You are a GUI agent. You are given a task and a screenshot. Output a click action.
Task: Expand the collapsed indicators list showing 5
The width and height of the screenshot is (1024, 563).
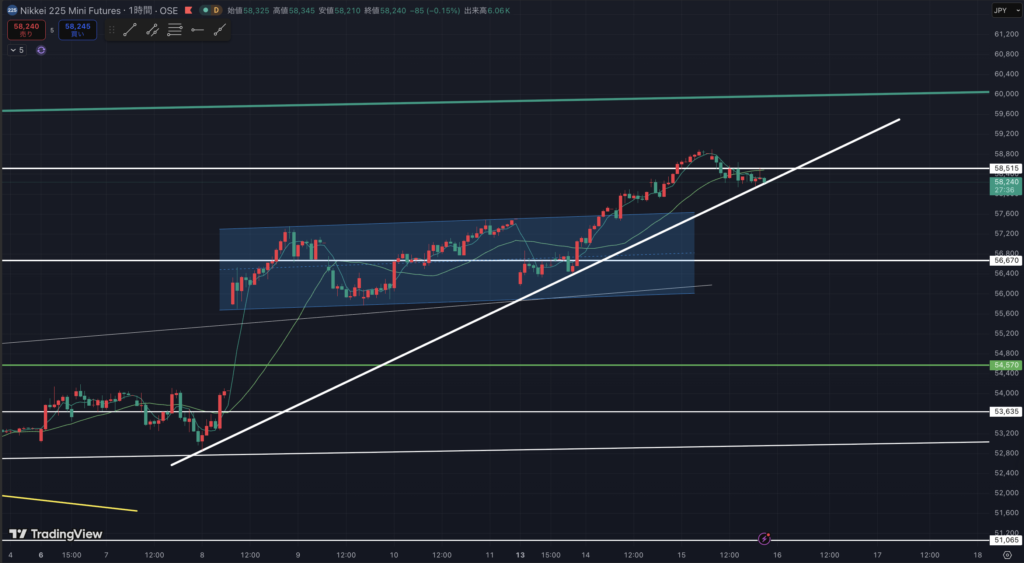(x=17, y=49)
